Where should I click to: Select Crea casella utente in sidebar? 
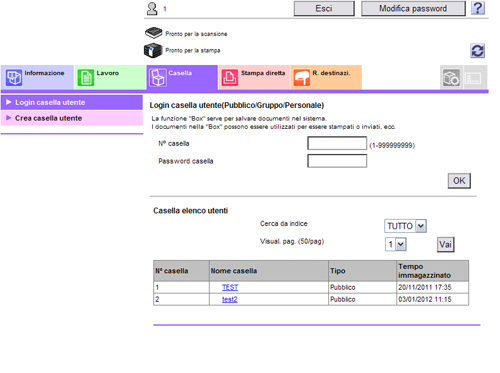[x=72, y=118]
